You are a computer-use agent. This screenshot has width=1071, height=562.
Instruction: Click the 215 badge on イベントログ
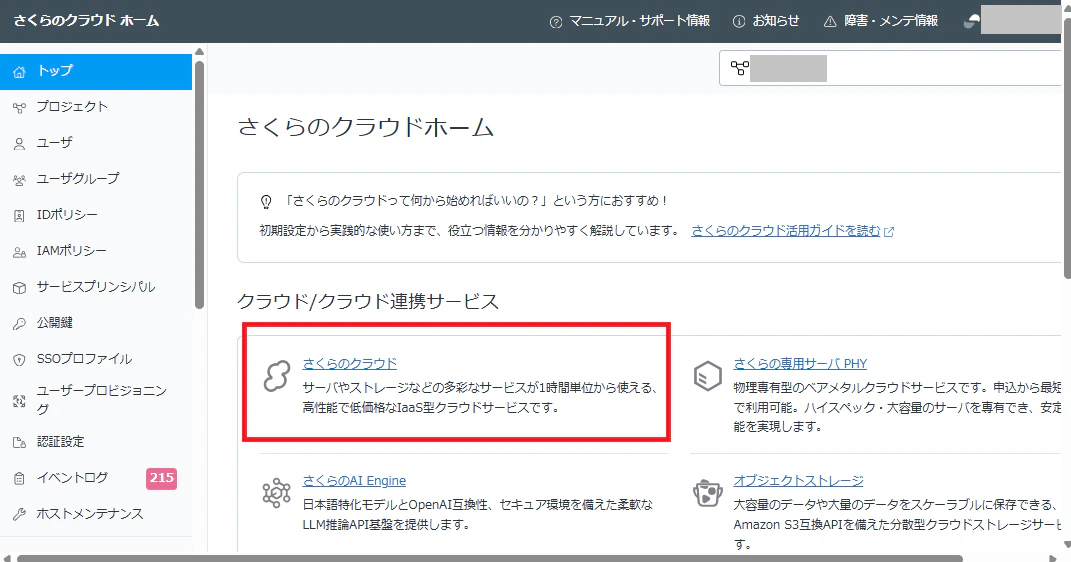(161, 479)
